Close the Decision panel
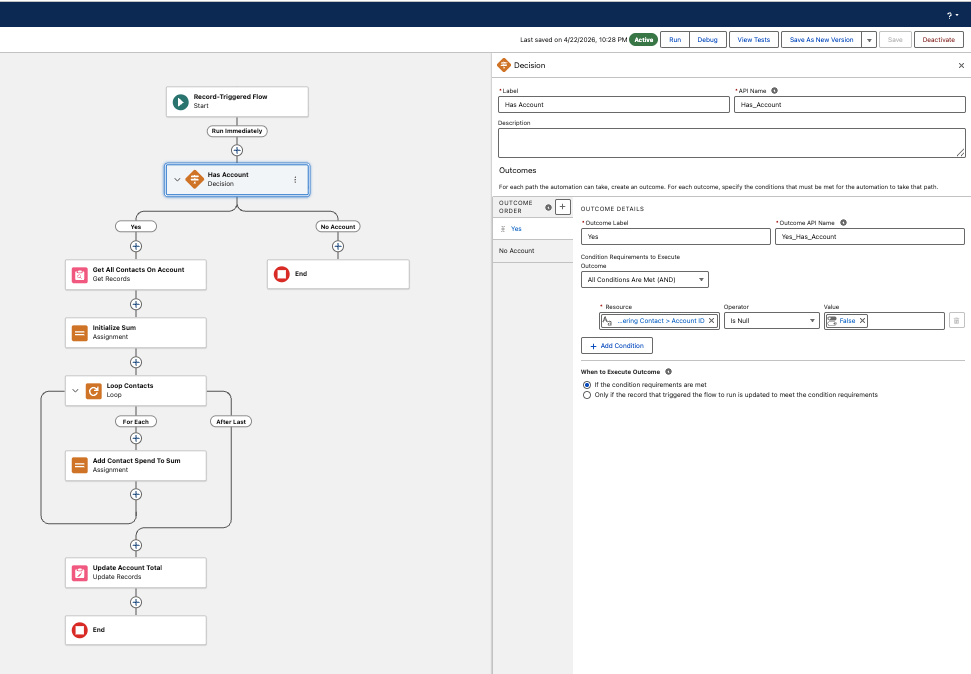This screenshot has width=971, height=674. tap(961, 65)
